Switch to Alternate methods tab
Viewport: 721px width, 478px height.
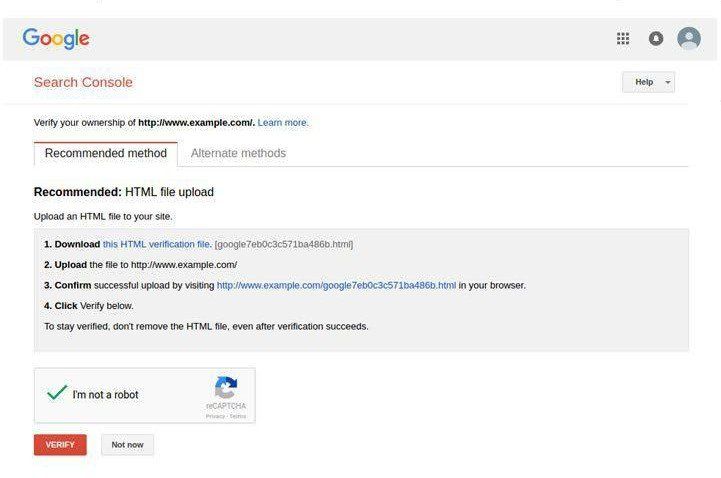tap(238, 154)
